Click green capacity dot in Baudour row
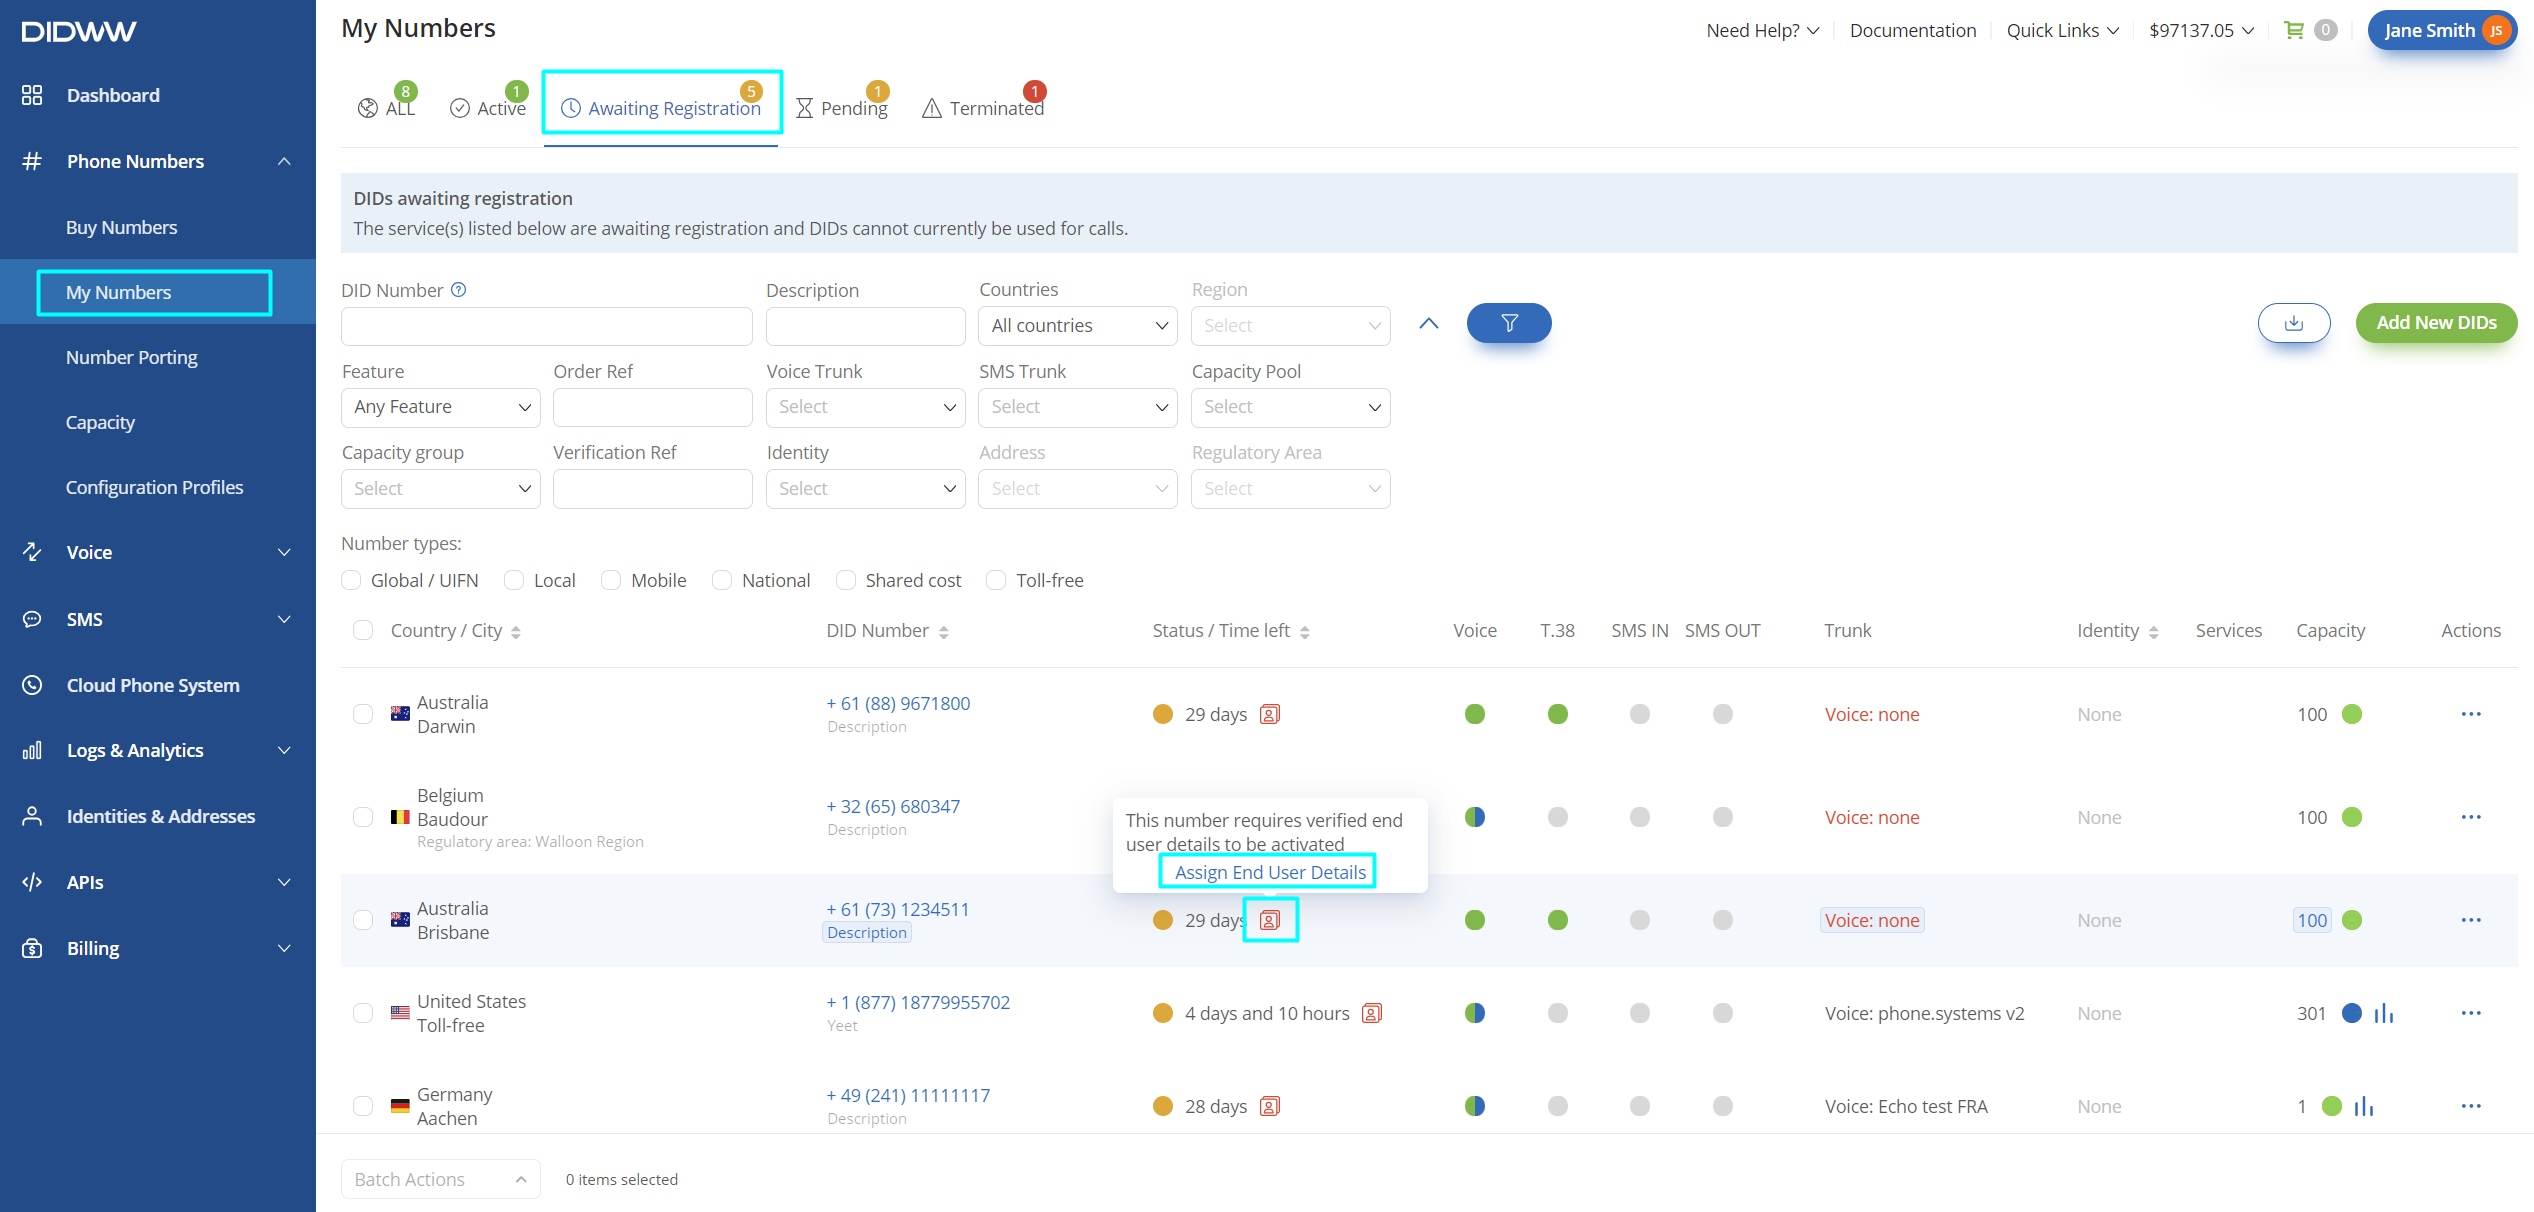 click(x=2352, y=817)
